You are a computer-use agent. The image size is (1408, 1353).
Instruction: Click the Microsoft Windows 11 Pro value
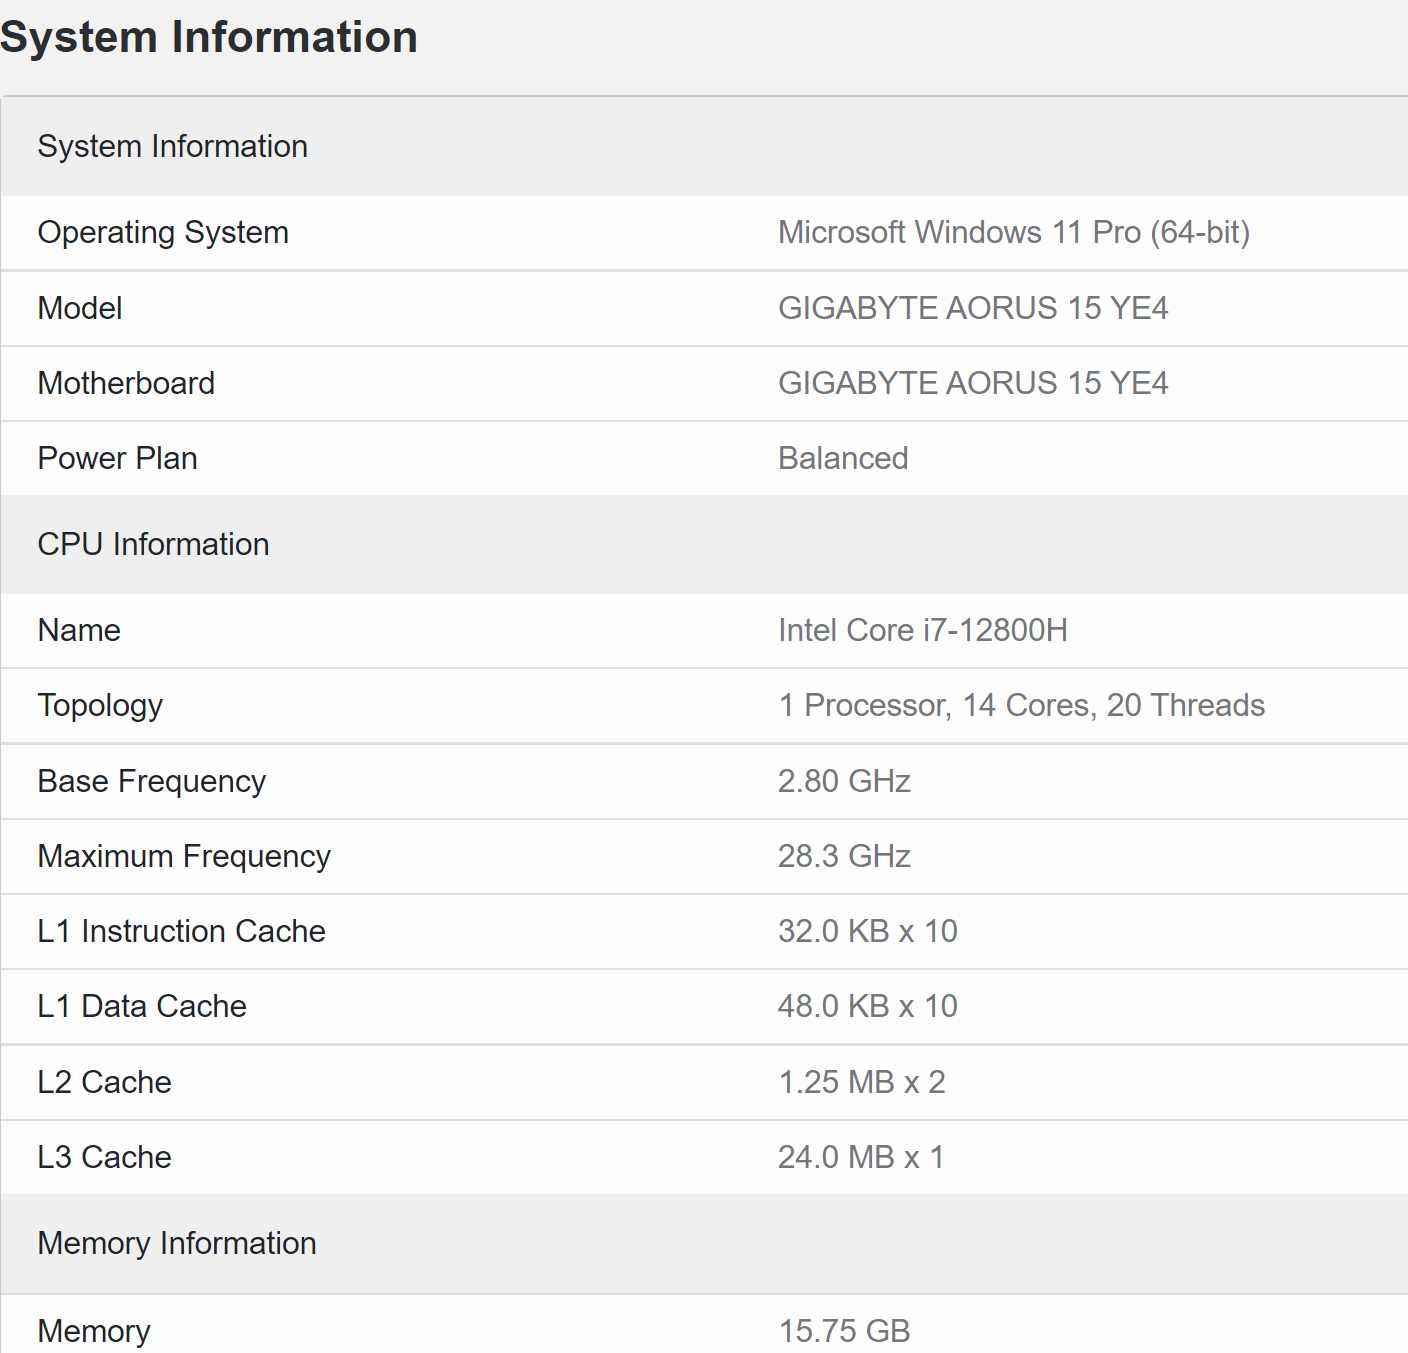1013,233
